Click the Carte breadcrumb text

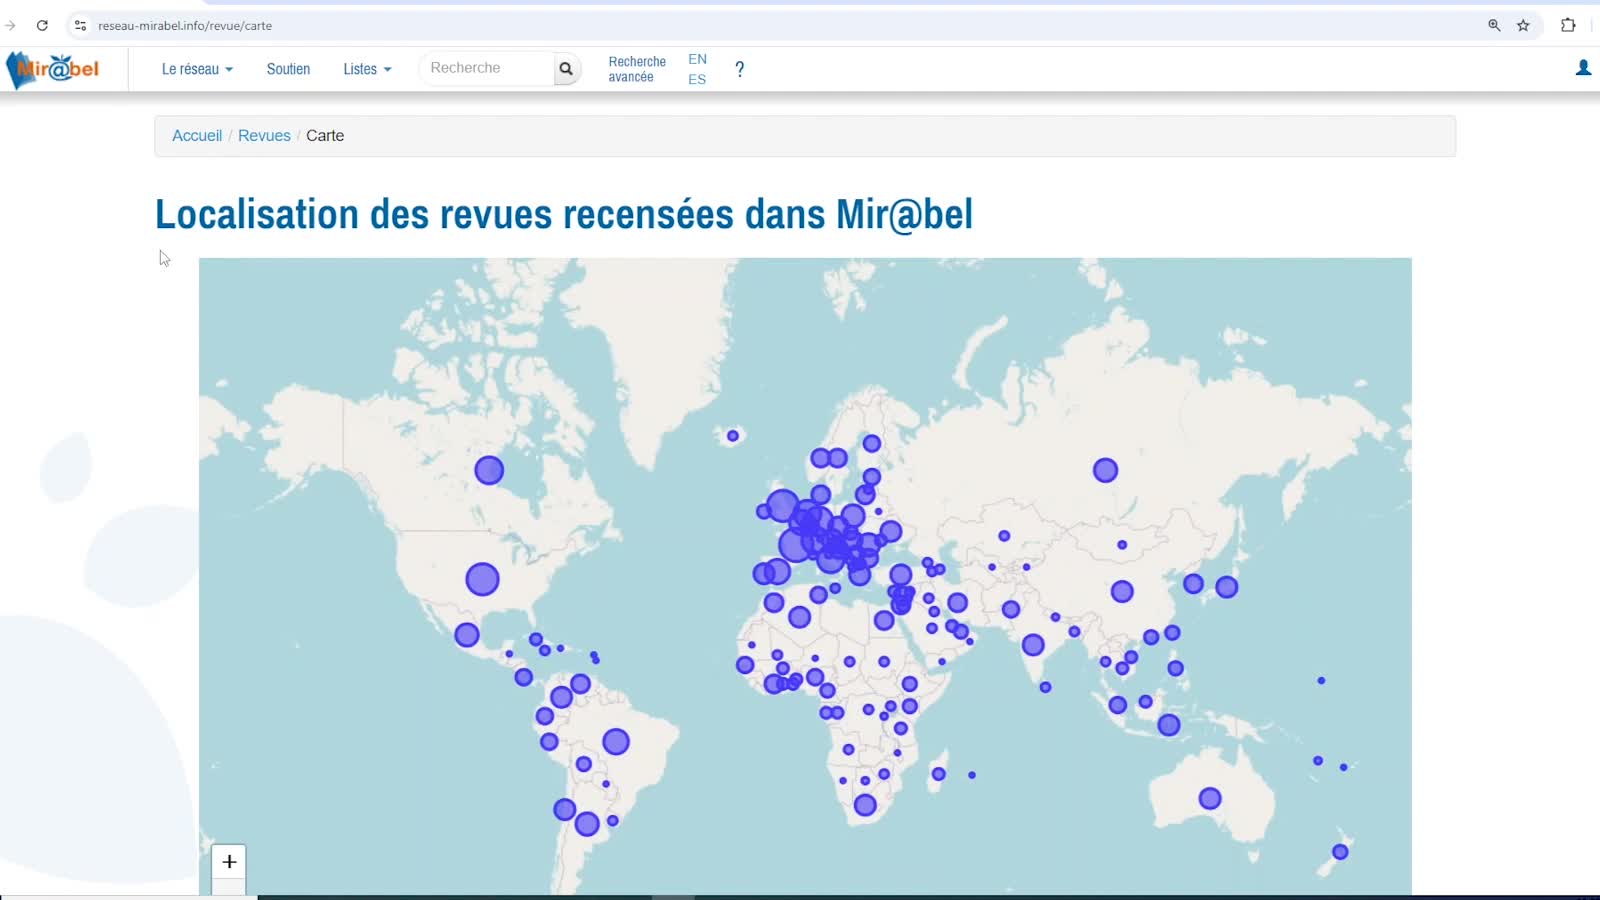tap(325, 136)
